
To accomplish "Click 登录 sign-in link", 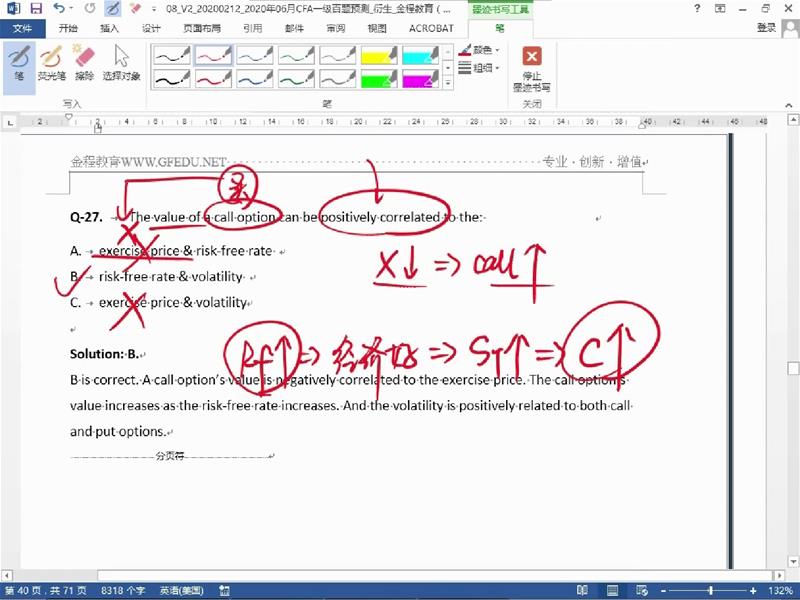I will (x=766, y=29).
